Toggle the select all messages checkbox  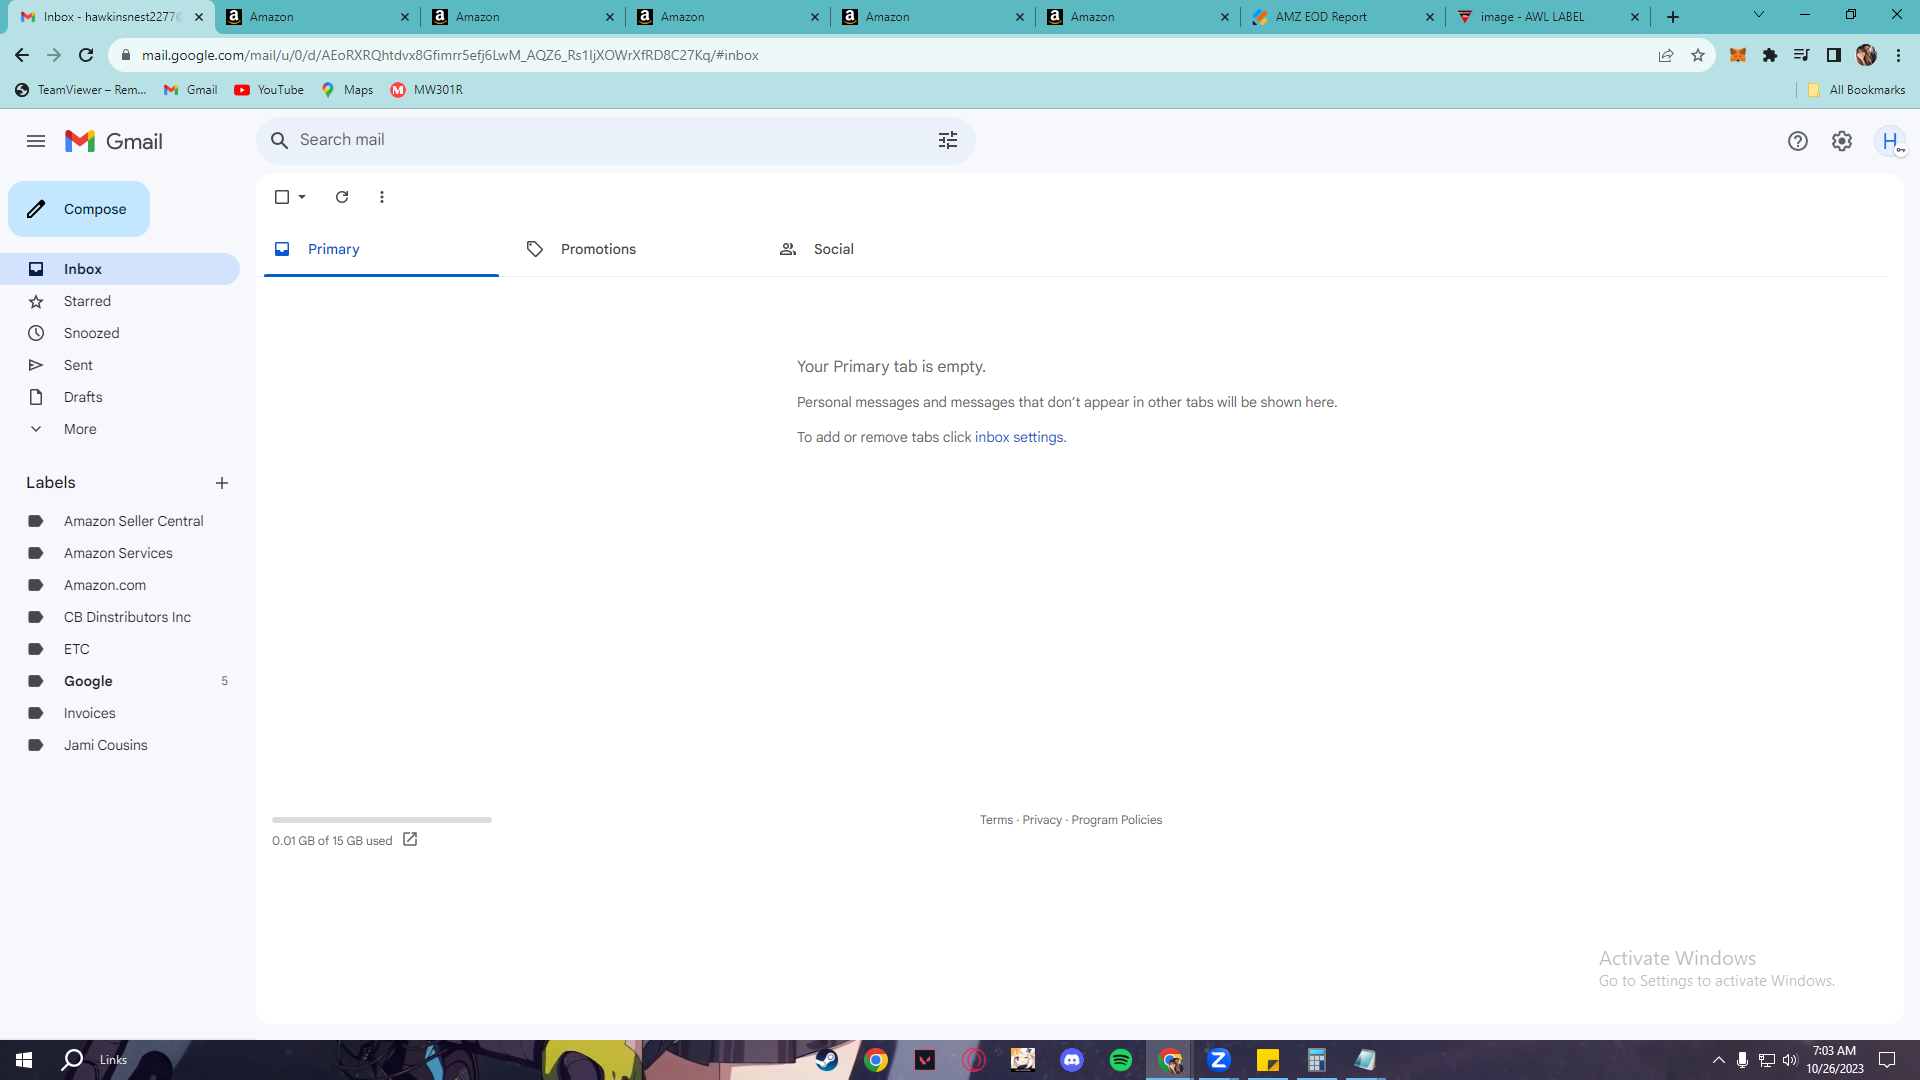tap(282, 197)
